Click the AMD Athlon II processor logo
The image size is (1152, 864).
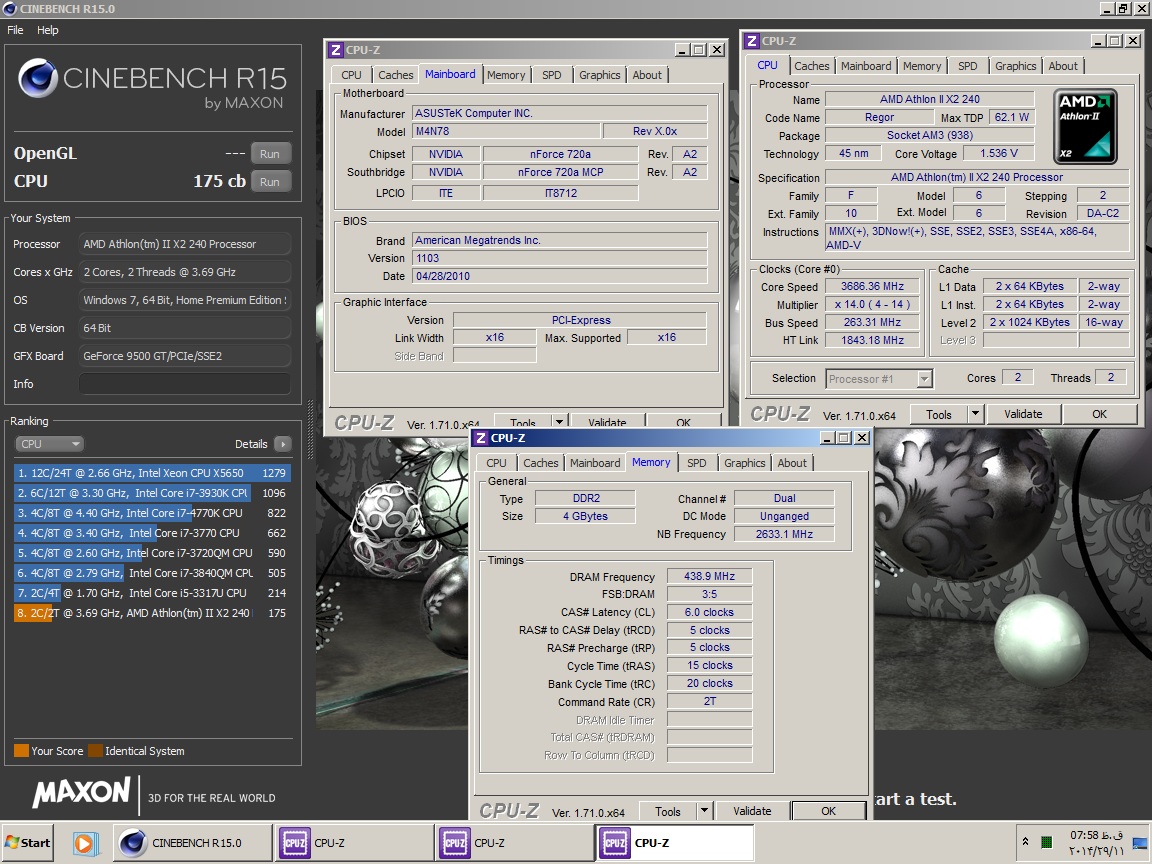(1085, 126)
